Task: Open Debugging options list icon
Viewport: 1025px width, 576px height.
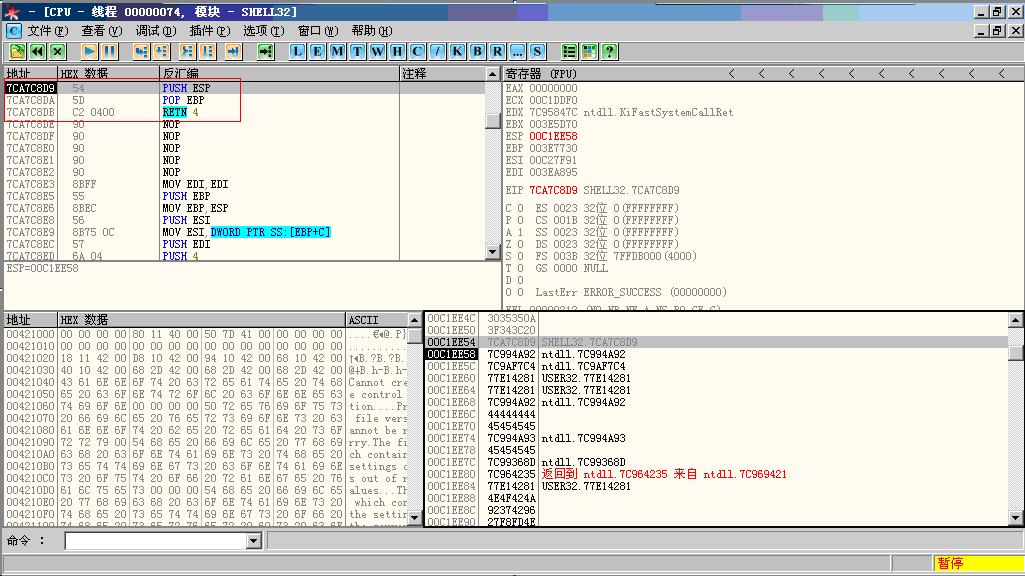Action: point(569,52)
